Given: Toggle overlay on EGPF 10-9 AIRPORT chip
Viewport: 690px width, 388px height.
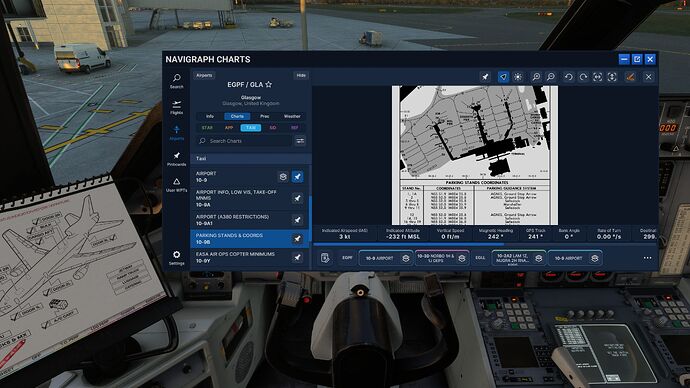Looking at the screenshot, I should [406, 258].
